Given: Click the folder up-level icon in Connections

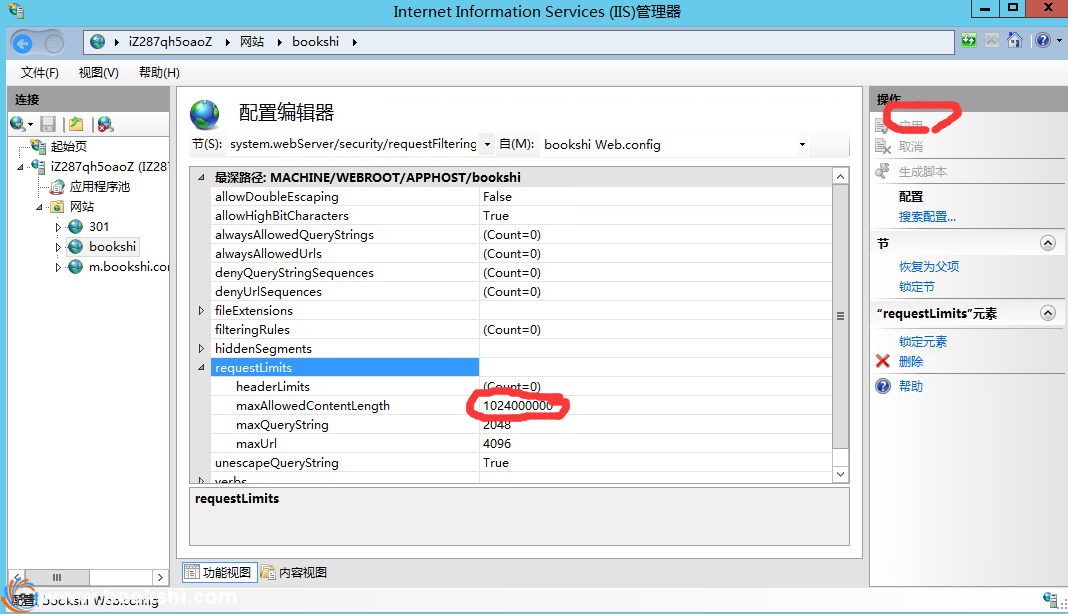Looking at the screenshot, I should [76, 124].
